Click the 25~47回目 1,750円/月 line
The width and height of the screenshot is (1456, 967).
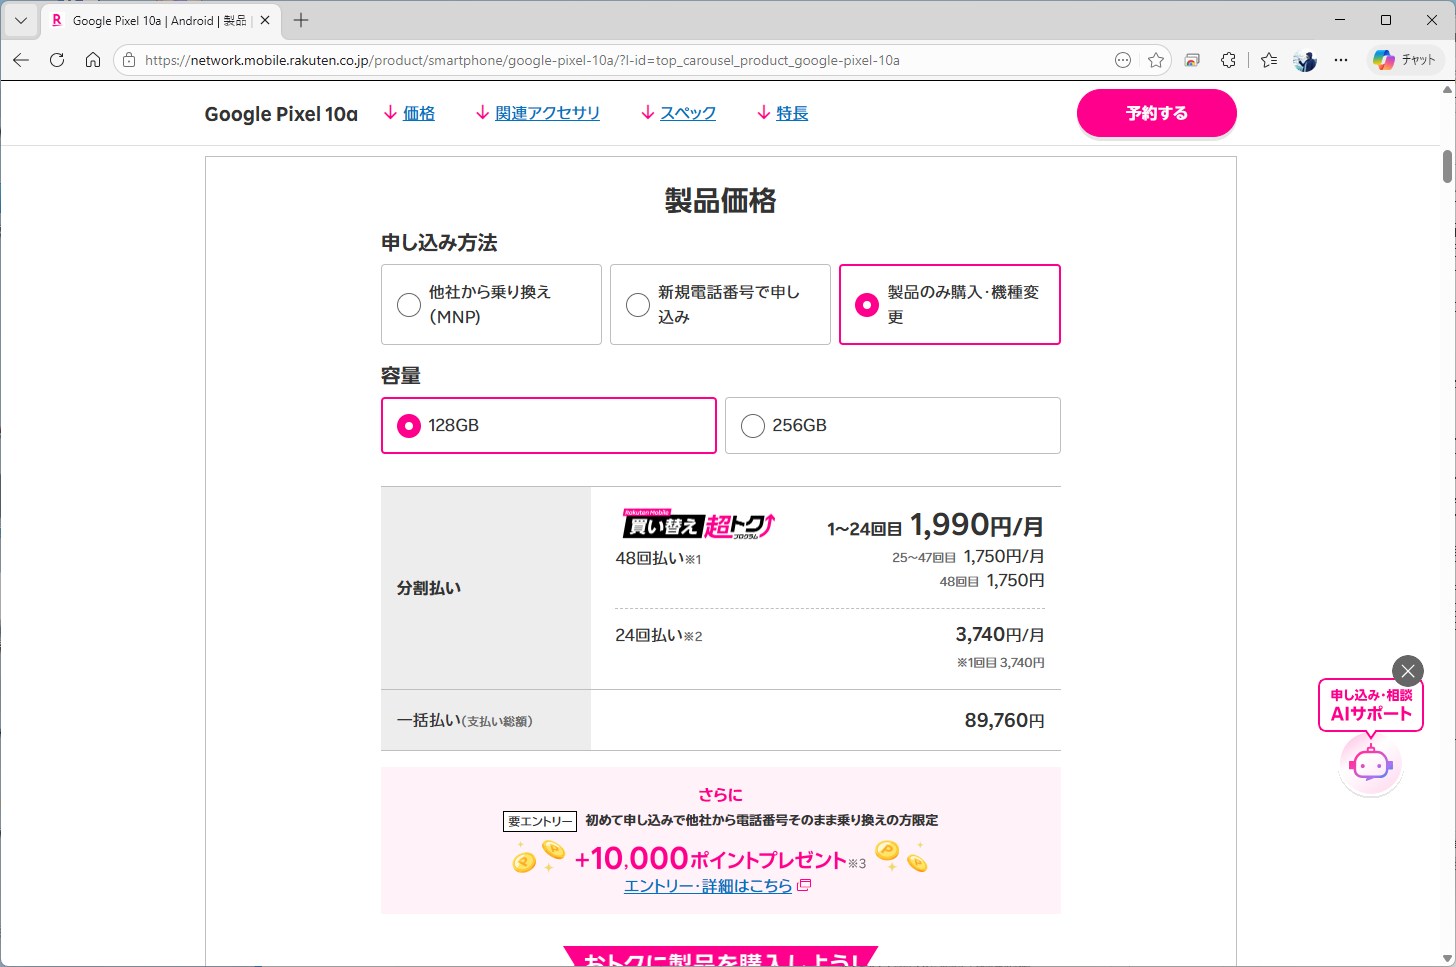[x=968, y=557]
